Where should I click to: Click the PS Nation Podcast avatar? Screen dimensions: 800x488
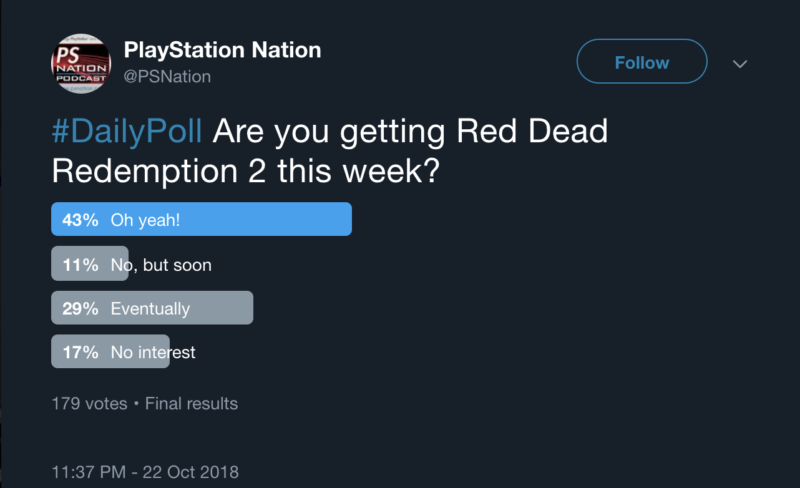tap(81, 62)
